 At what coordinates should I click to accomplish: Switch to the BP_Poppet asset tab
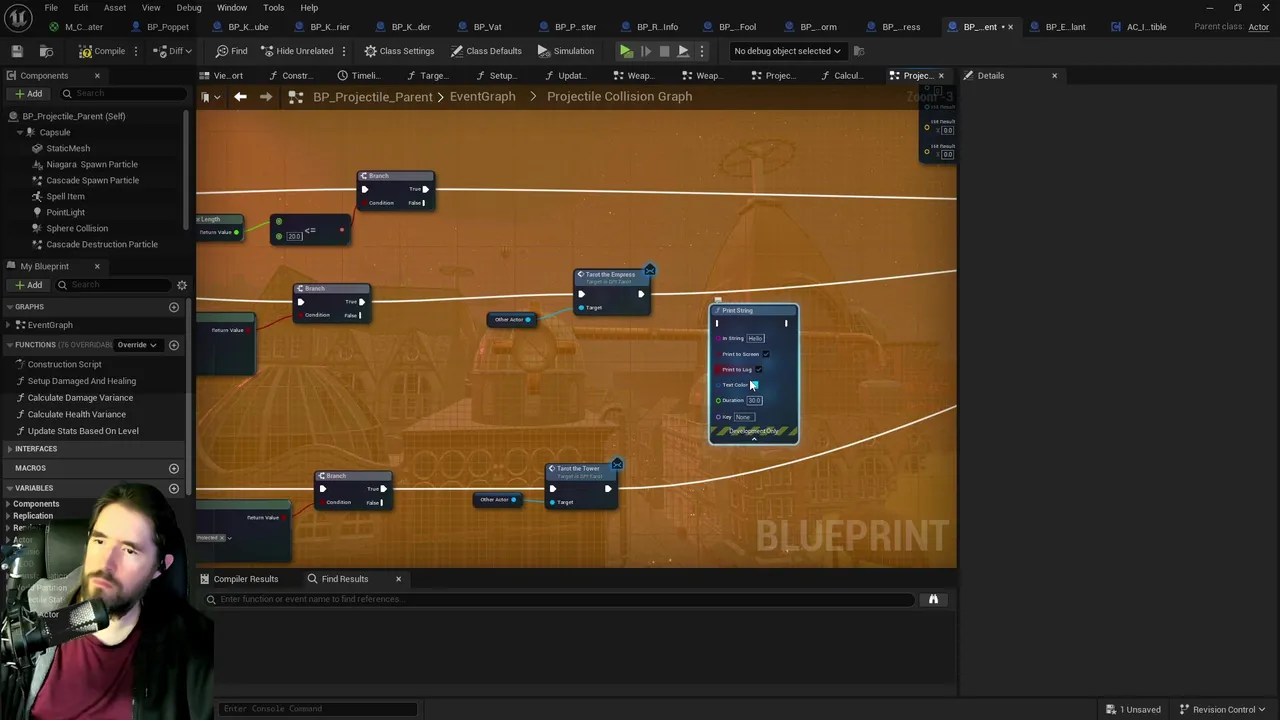[167, 27]
